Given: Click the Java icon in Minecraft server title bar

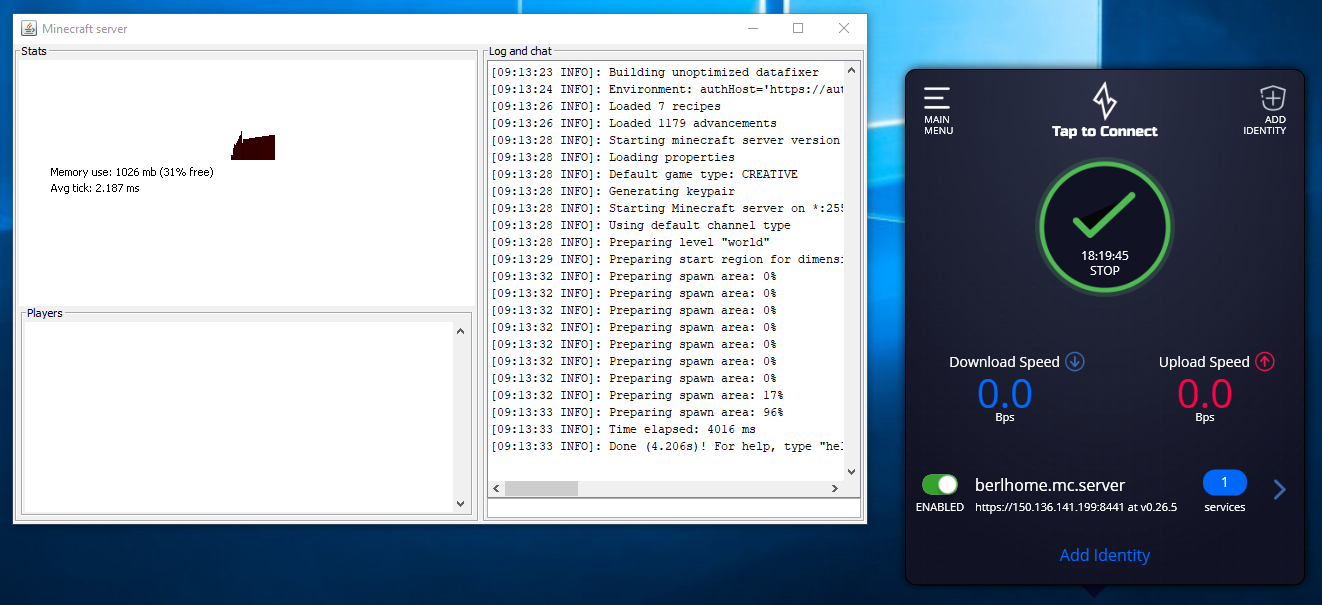Looking at the screenshot, I should [x=29, y=29].
